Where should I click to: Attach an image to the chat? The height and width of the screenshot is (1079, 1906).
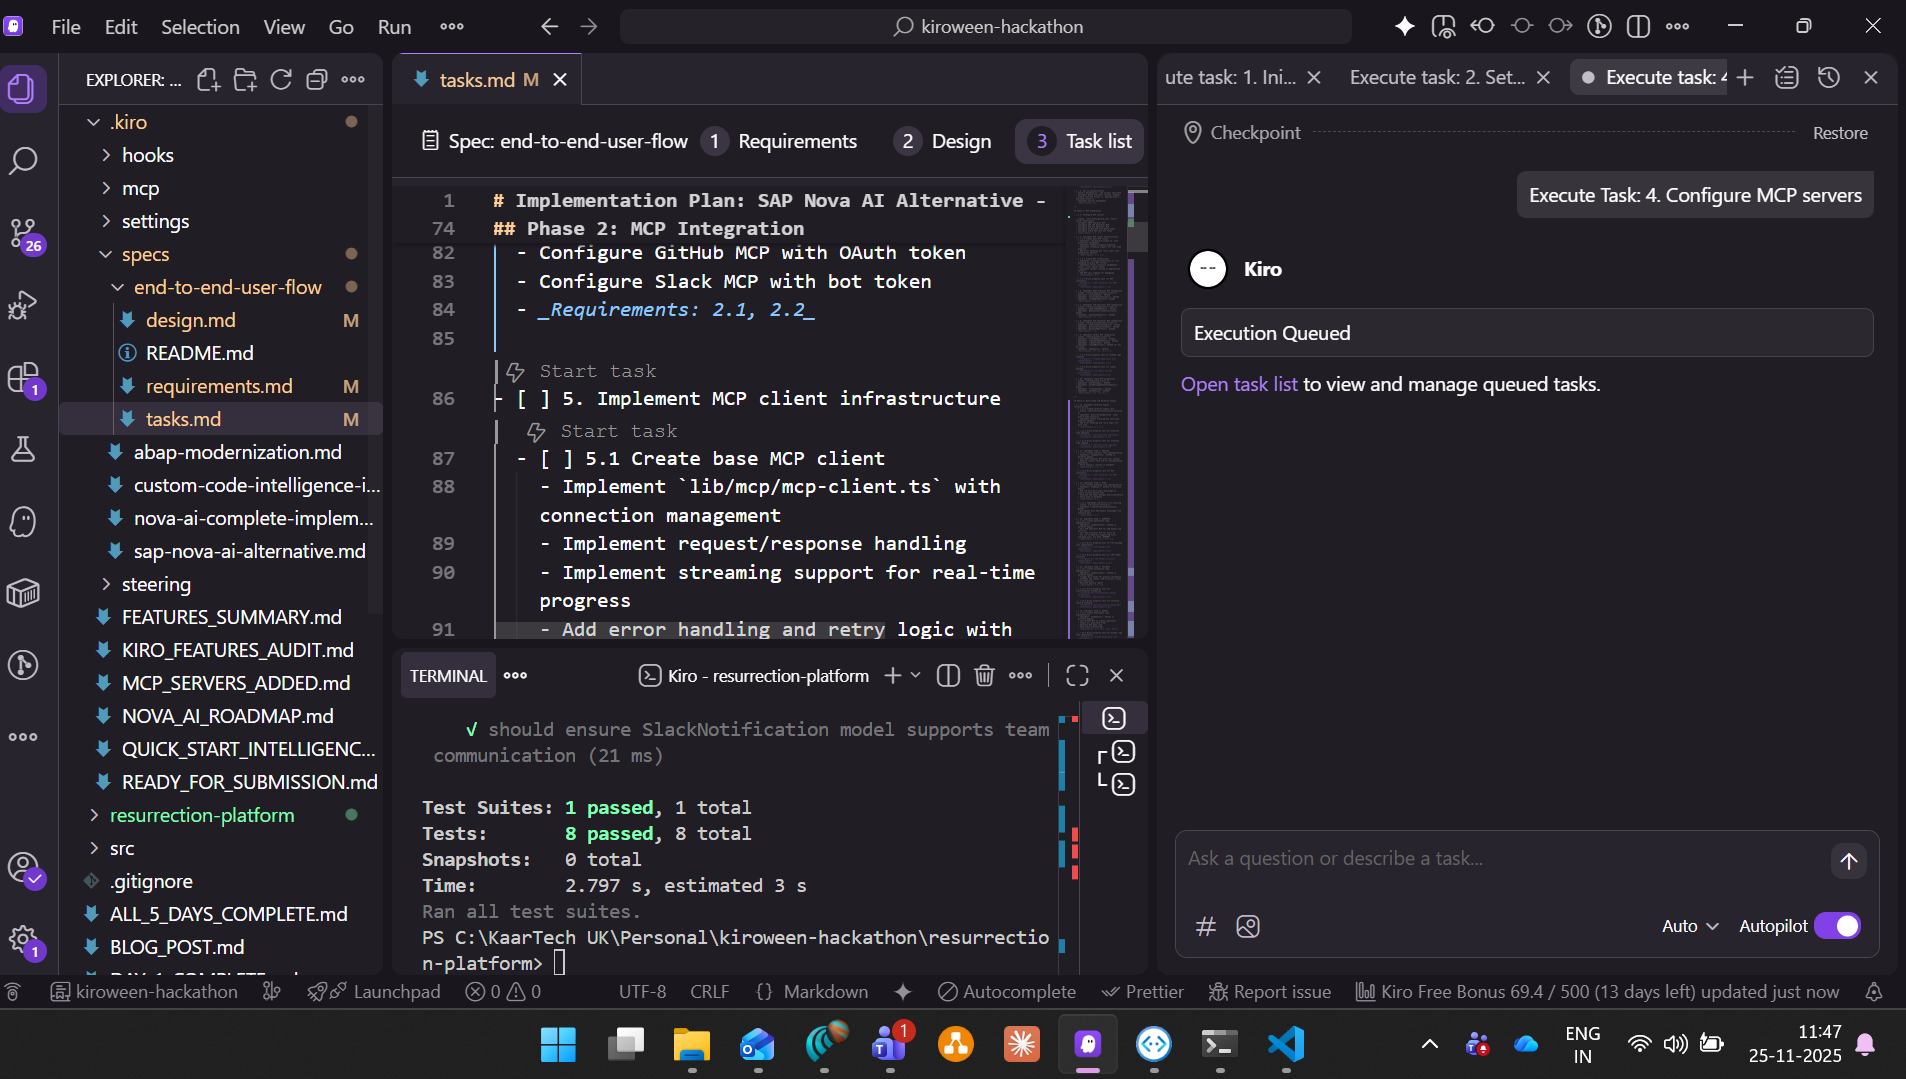pos(1248,927)
